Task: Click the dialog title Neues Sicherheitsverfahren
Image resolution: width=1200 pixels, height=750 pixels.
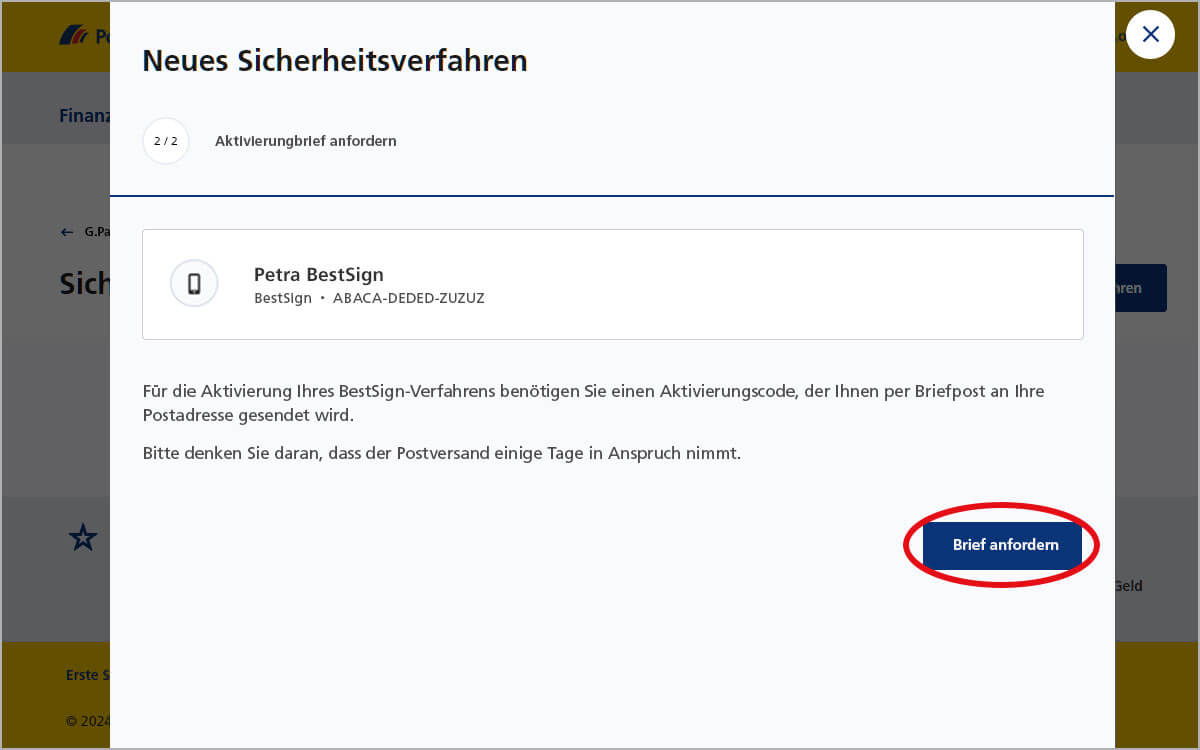Action: click(336, 61)
